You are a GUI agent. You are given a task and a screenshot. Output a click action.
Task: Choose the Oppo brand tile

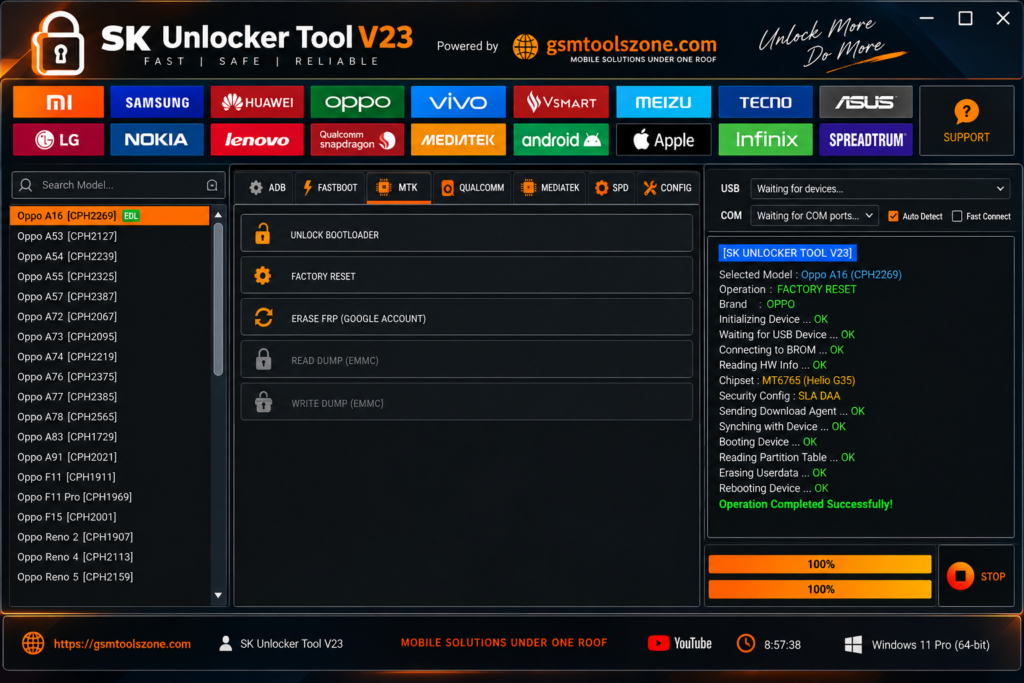pyautogui.click(x=357, y=102)
